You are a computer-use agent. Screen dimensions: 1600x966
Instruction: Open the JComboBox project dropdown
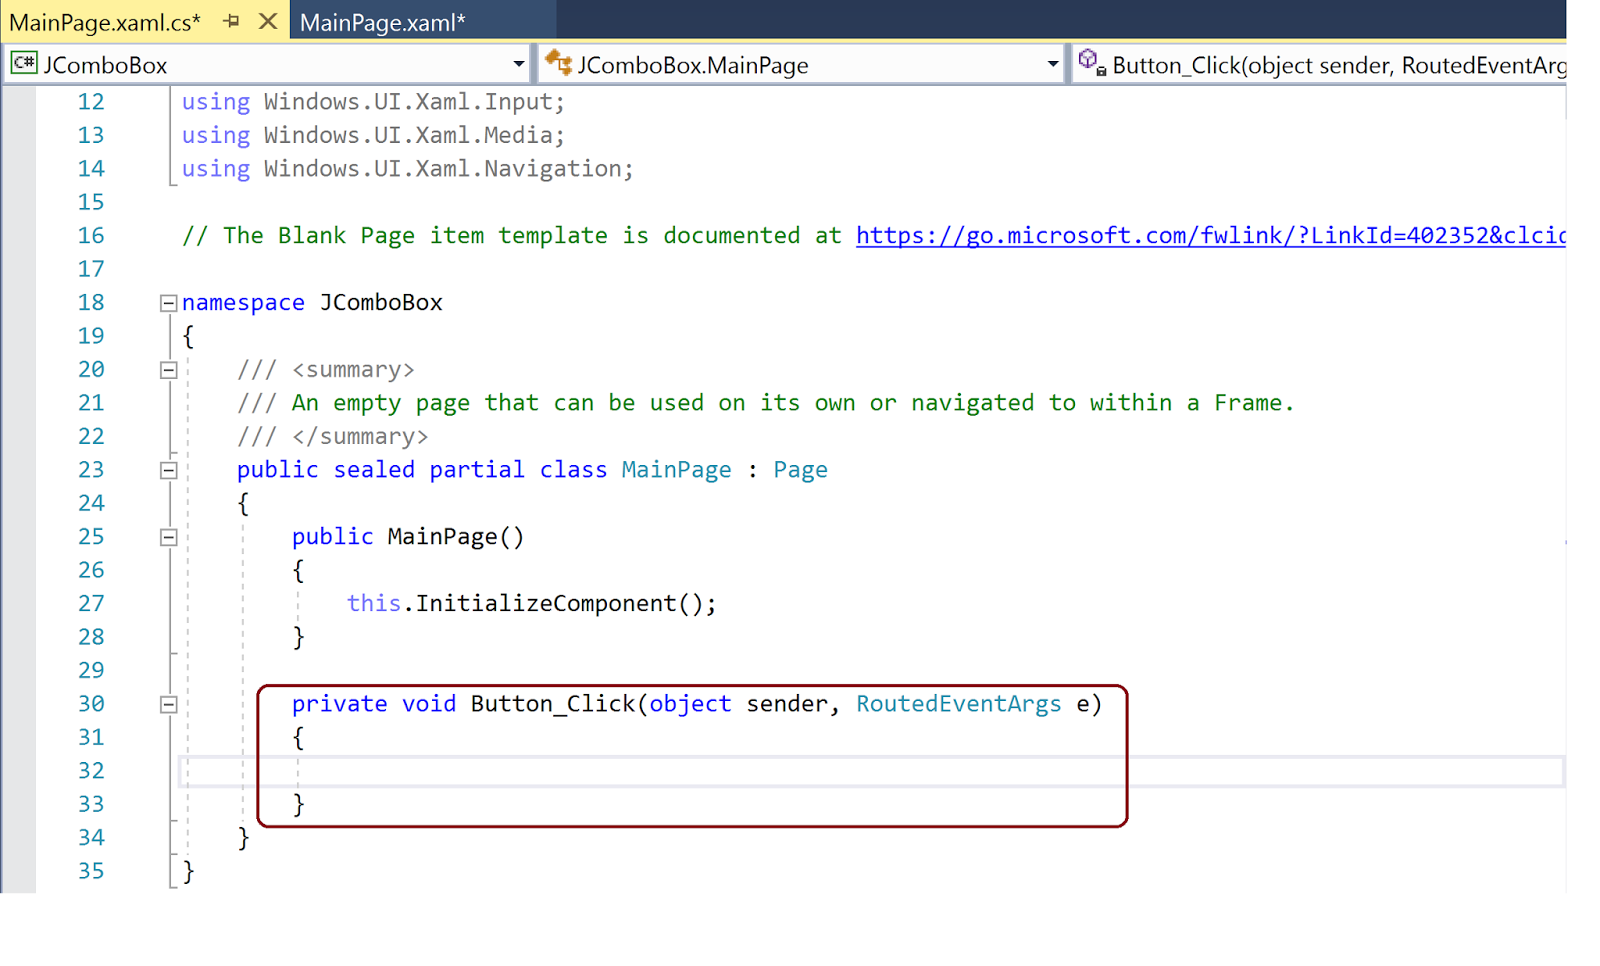pyautogui.click(x=519, y=63)
